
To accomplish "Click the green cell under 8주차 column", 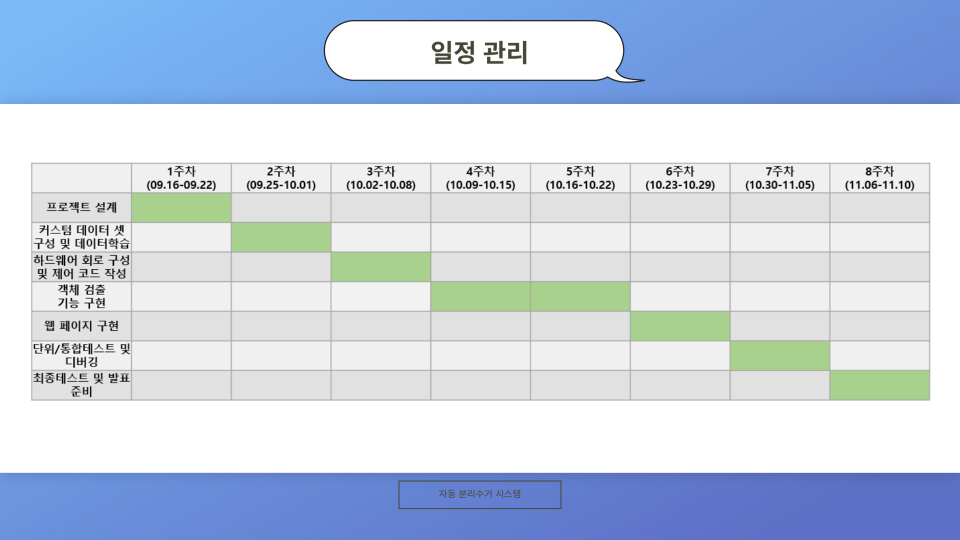I will 879,385.
